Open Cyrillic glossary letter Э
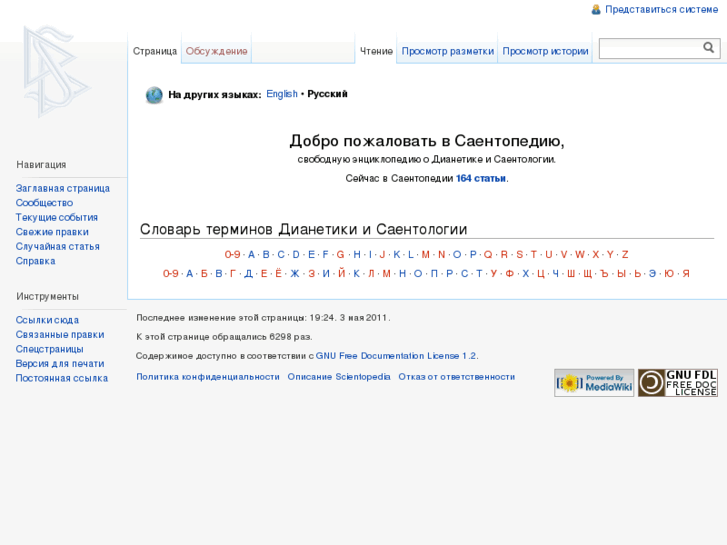Screen dimensions: 727x545 tap(652, 274)
